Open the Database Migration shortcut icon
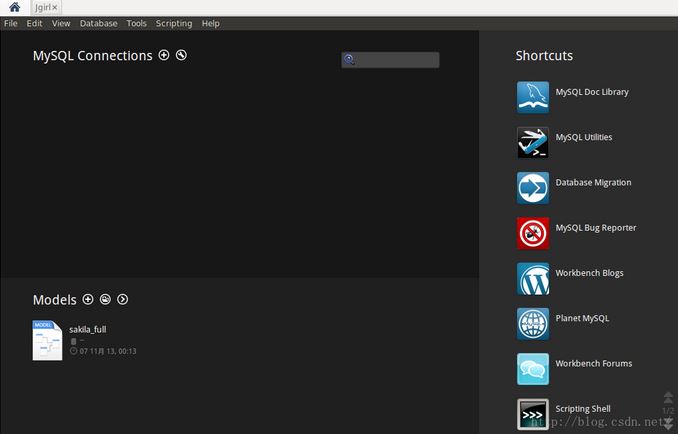678x434 pixels. [532, 188]
